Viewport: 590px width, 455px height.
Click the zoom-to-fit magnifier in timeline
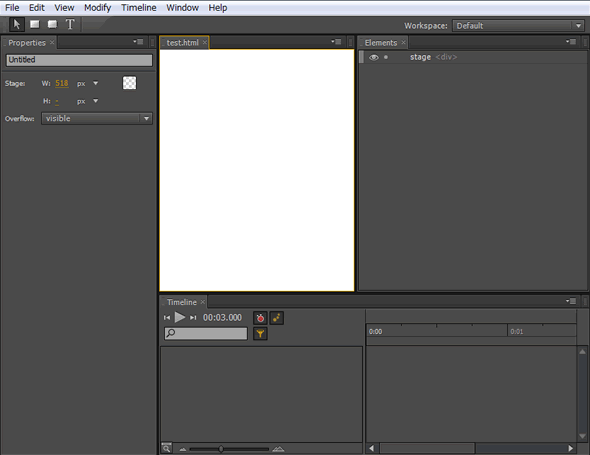coord(166,448)
